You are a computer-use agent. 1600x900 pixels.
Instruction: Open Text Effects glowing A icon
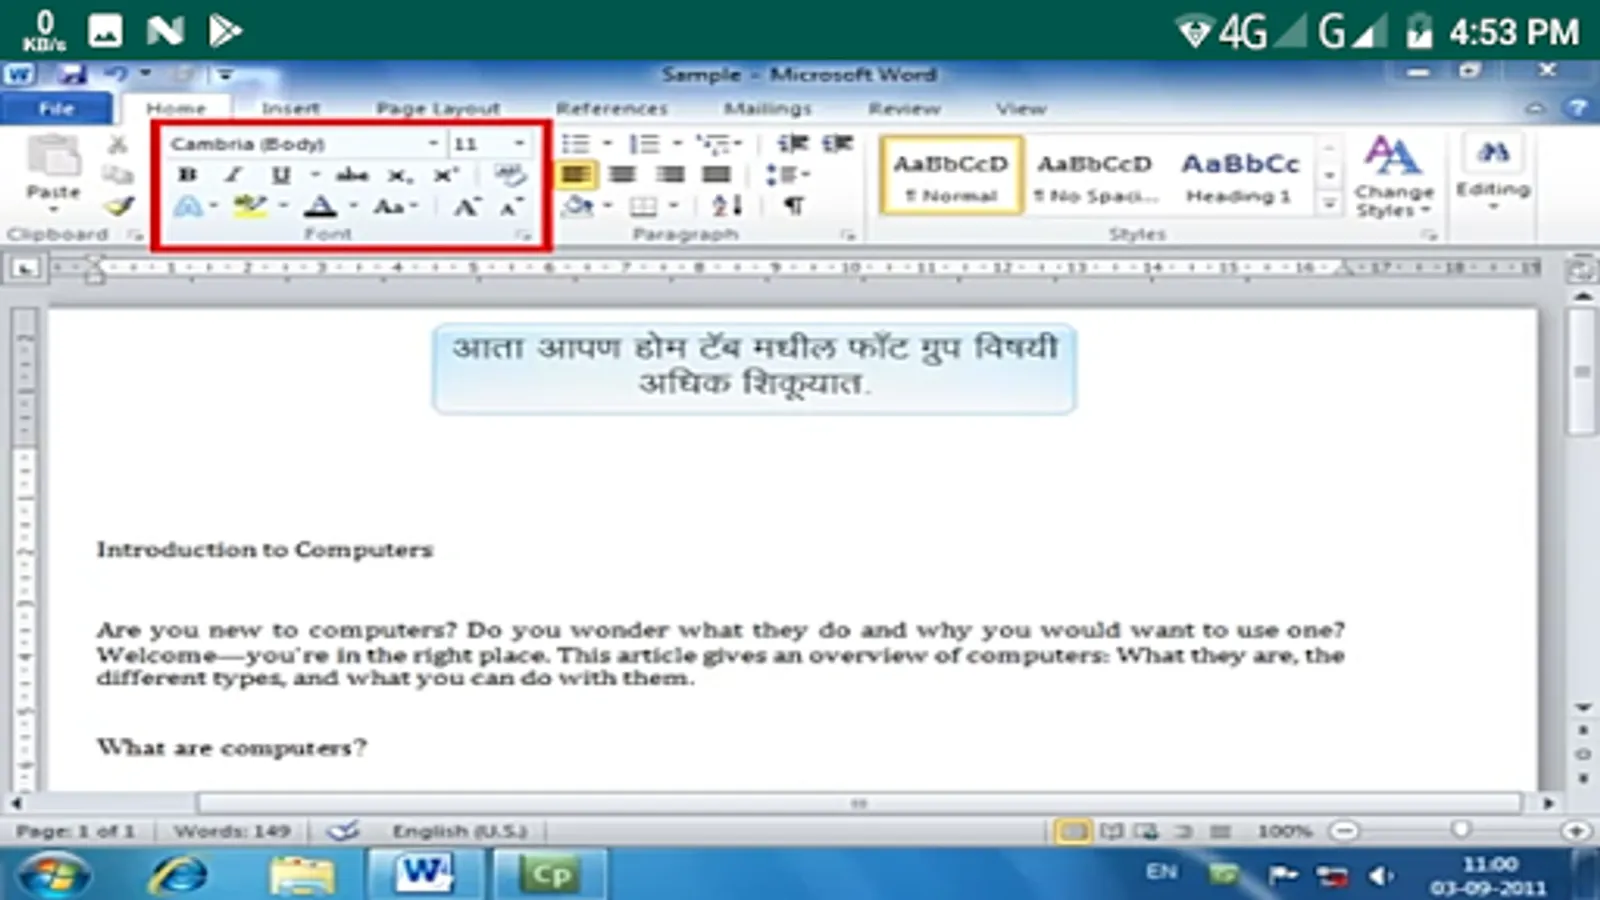pos(188,206)
